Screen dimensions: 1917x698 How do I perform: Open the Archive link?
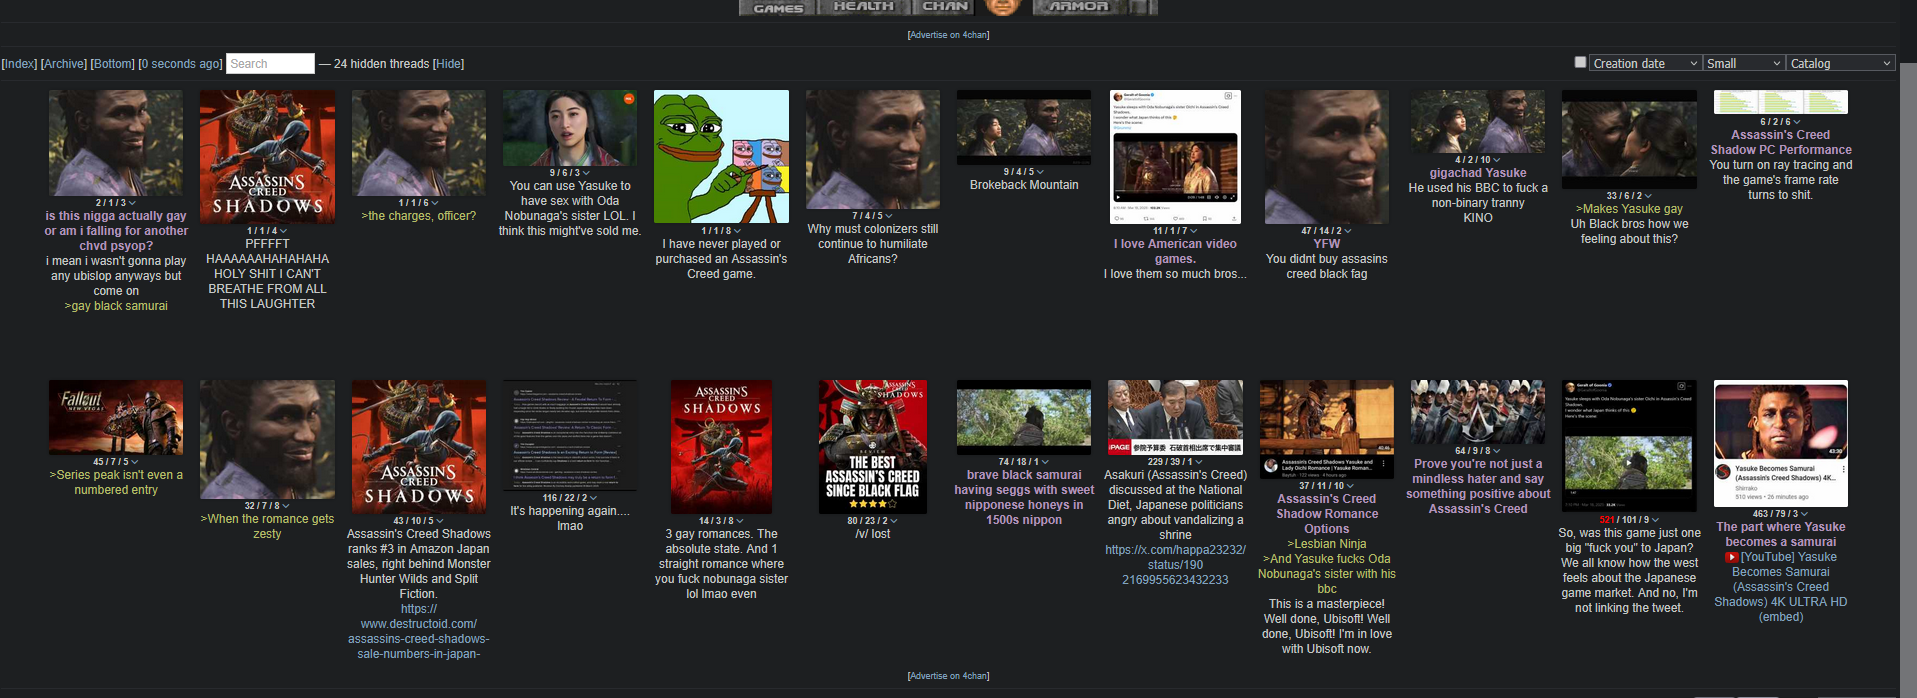64,64
